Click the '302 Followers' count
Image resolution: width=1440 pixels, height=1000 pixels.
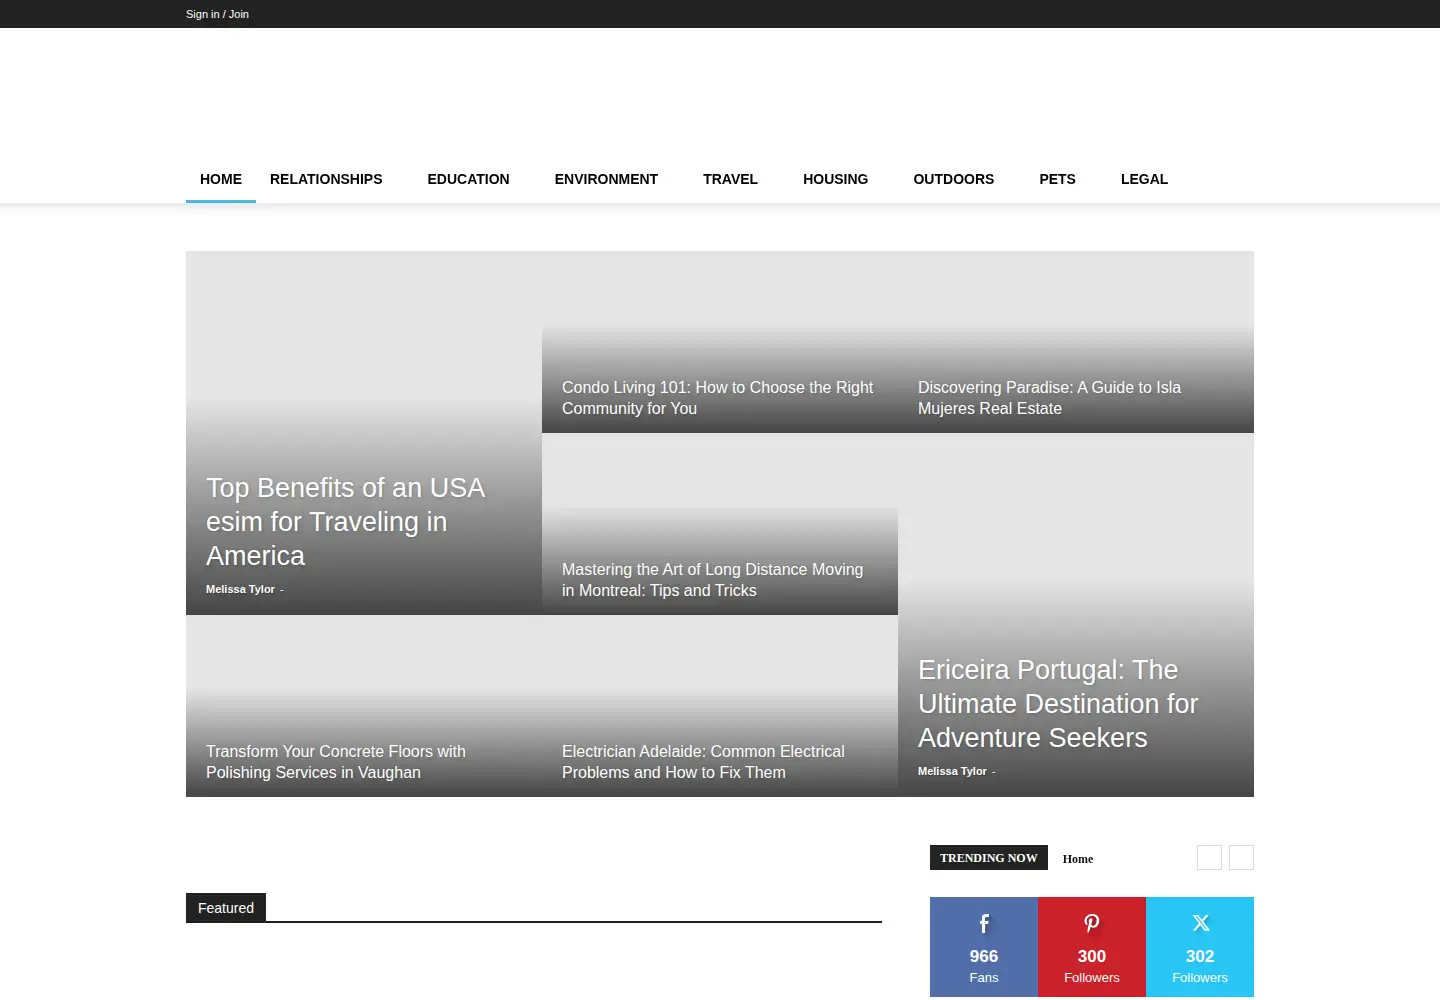(x=1200, y=966)
